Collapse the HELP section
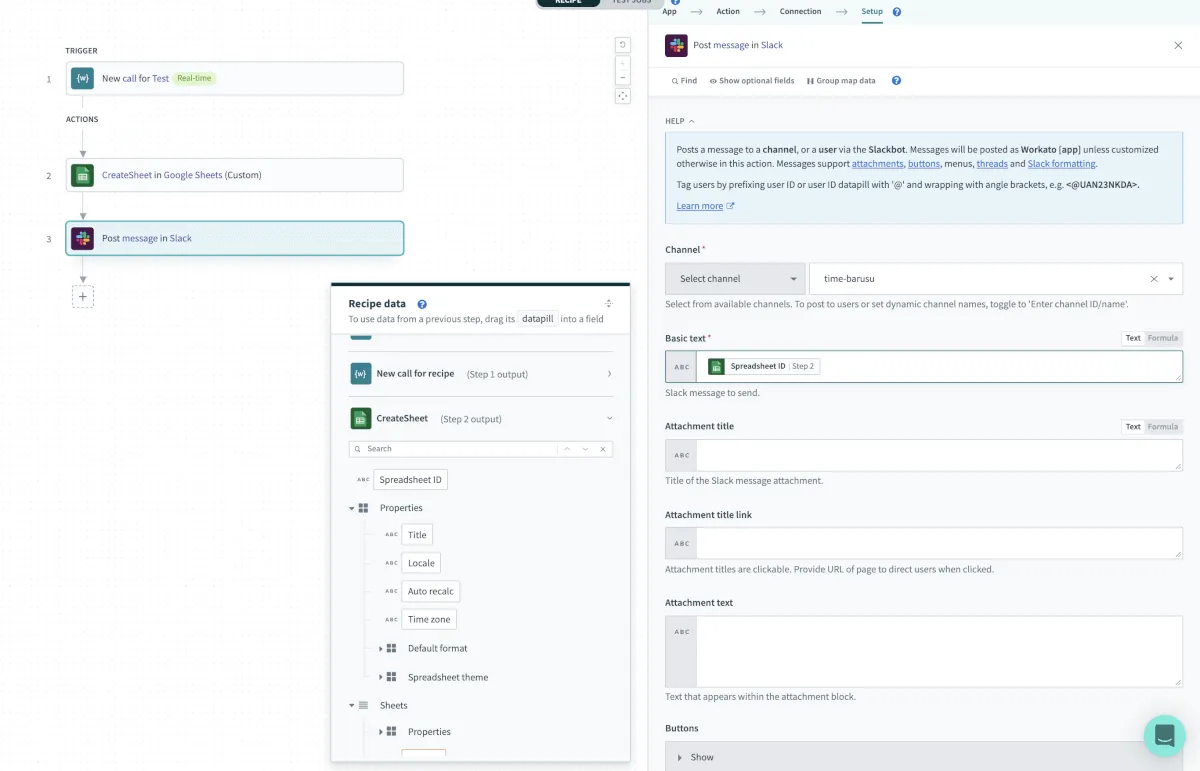Screen dimensions: 1200x771 pos(680,121)
